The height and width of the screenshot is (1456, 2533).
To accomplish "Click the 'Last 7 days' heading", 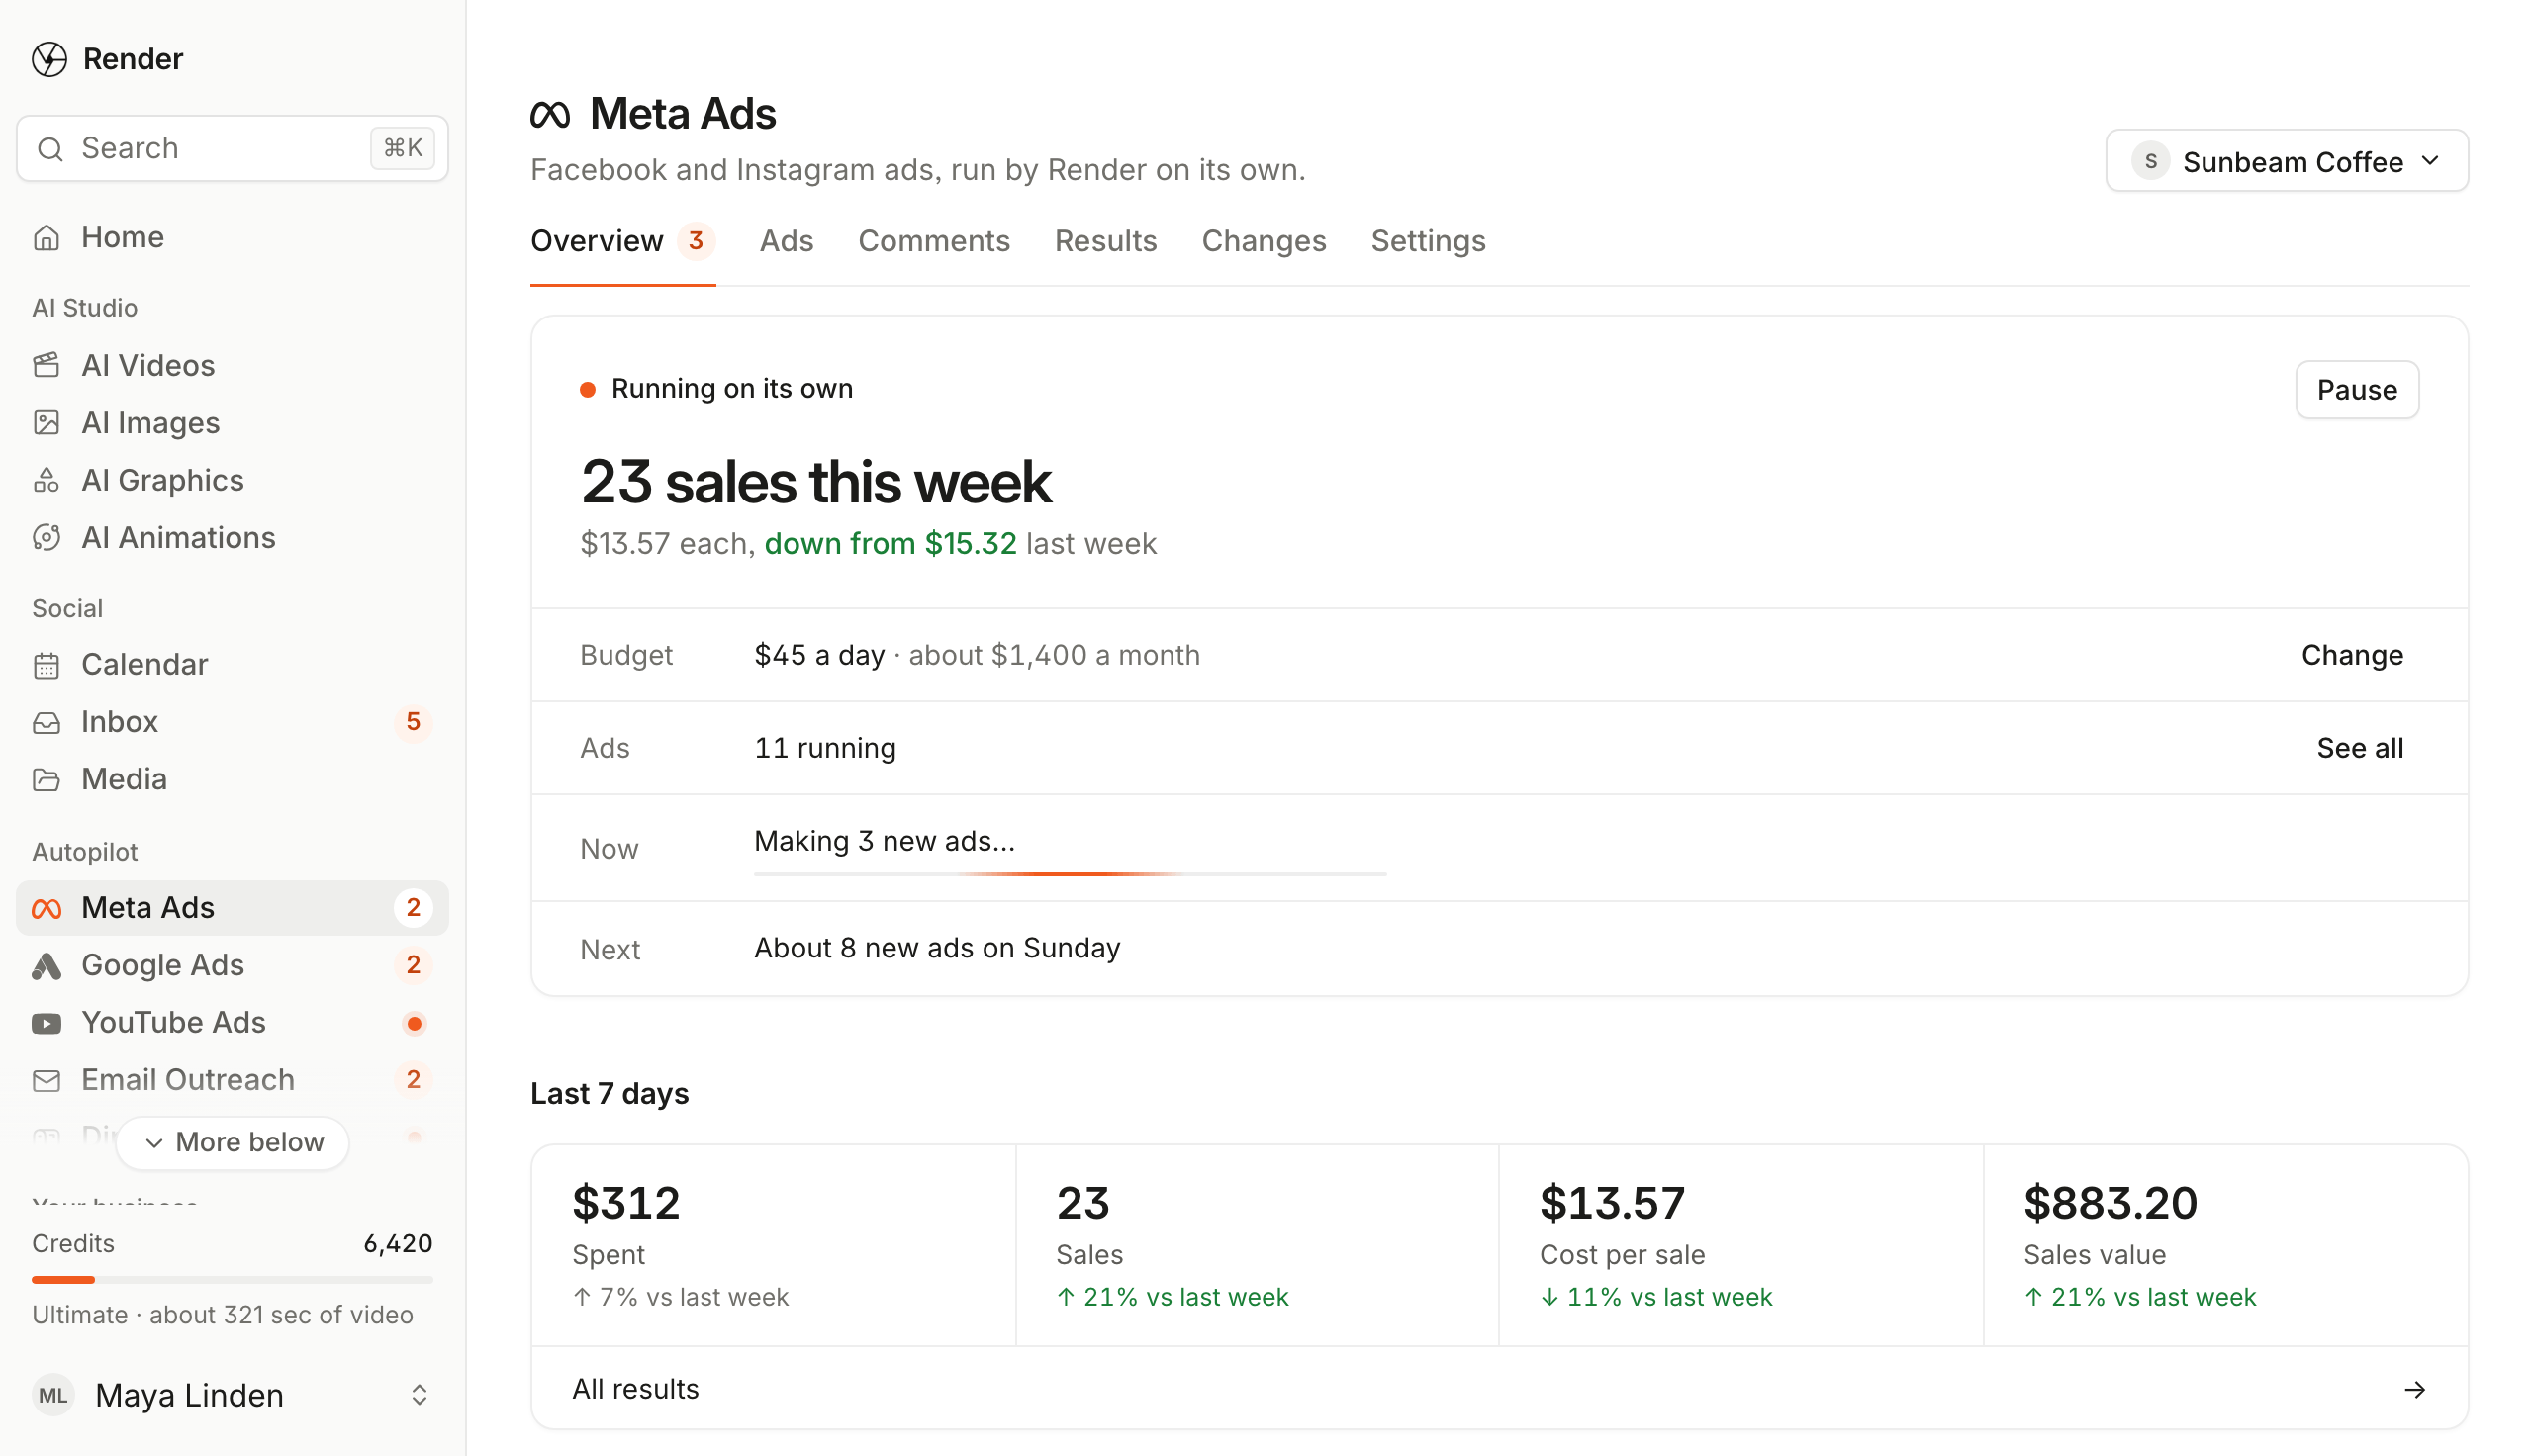I will click(x=609, y=1094).
